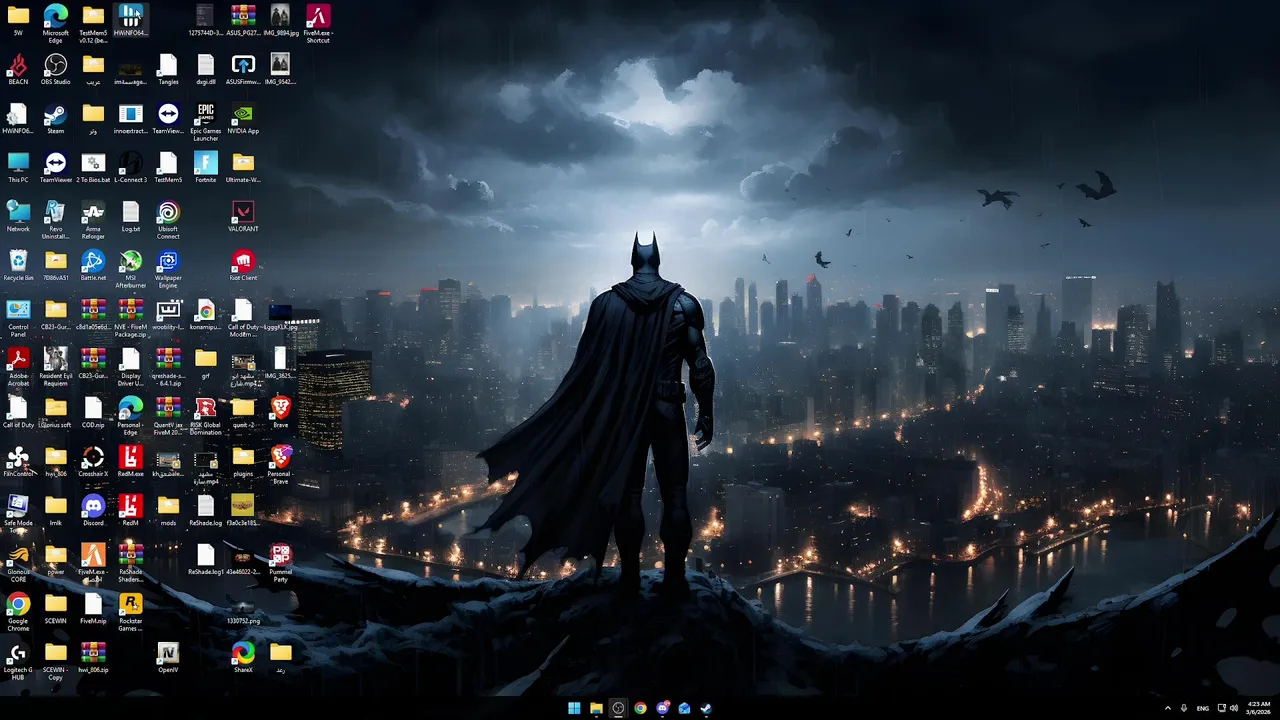Expand the hidden system tray icons
Image resolution: width=1280 pixels, height=720 pixels.
coord(1167,708)
